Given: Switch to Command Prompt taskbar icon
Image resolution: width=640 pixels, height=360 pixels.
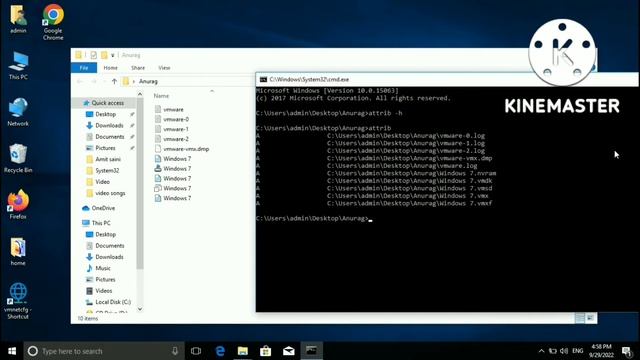Looking at the screenshot, I should (x=311, y=351).
